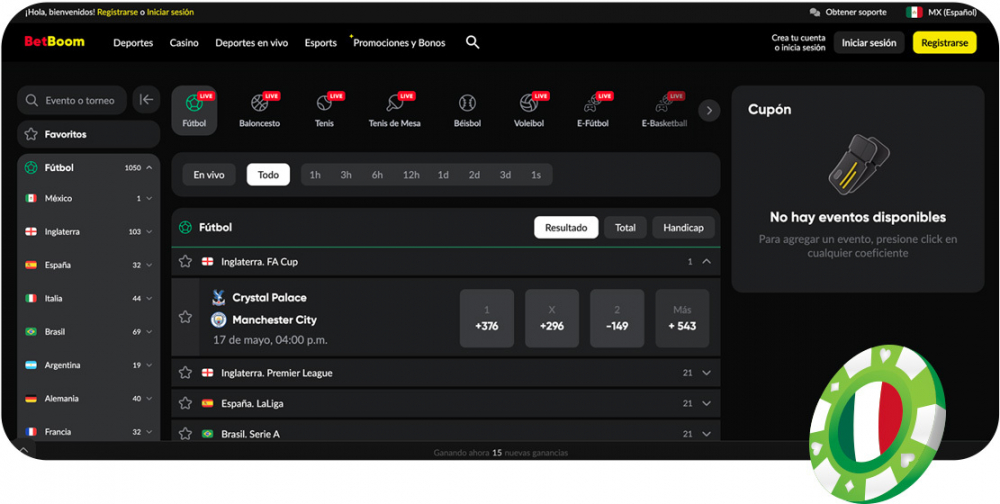Collapse the Fútbol sidebar section
Image resolution: width=1000 pixels, height=504 pixels.
coord(149,168)
